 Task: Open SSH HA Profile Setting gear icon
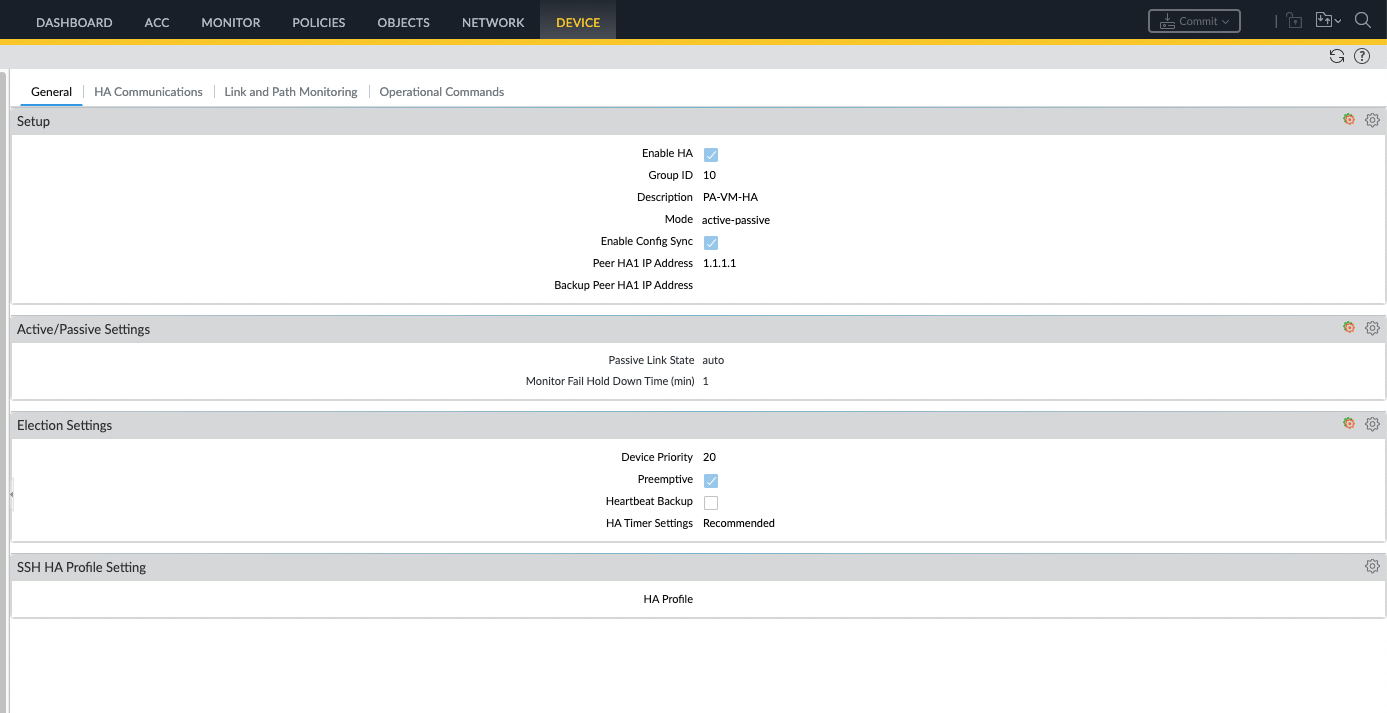[x=1372, y=566]
